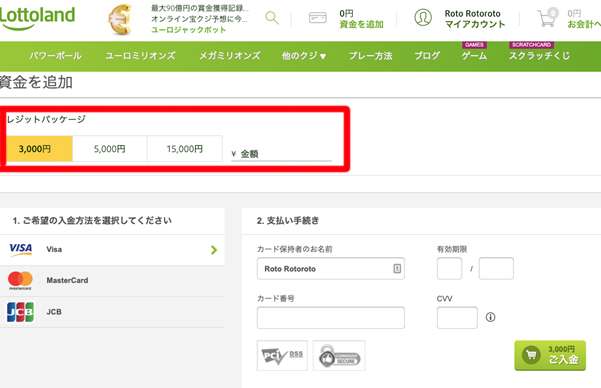Click the custom 金額 amount field
Viewport: 601px width, 388px height.
pyautogui.click(x=281, y=154)
